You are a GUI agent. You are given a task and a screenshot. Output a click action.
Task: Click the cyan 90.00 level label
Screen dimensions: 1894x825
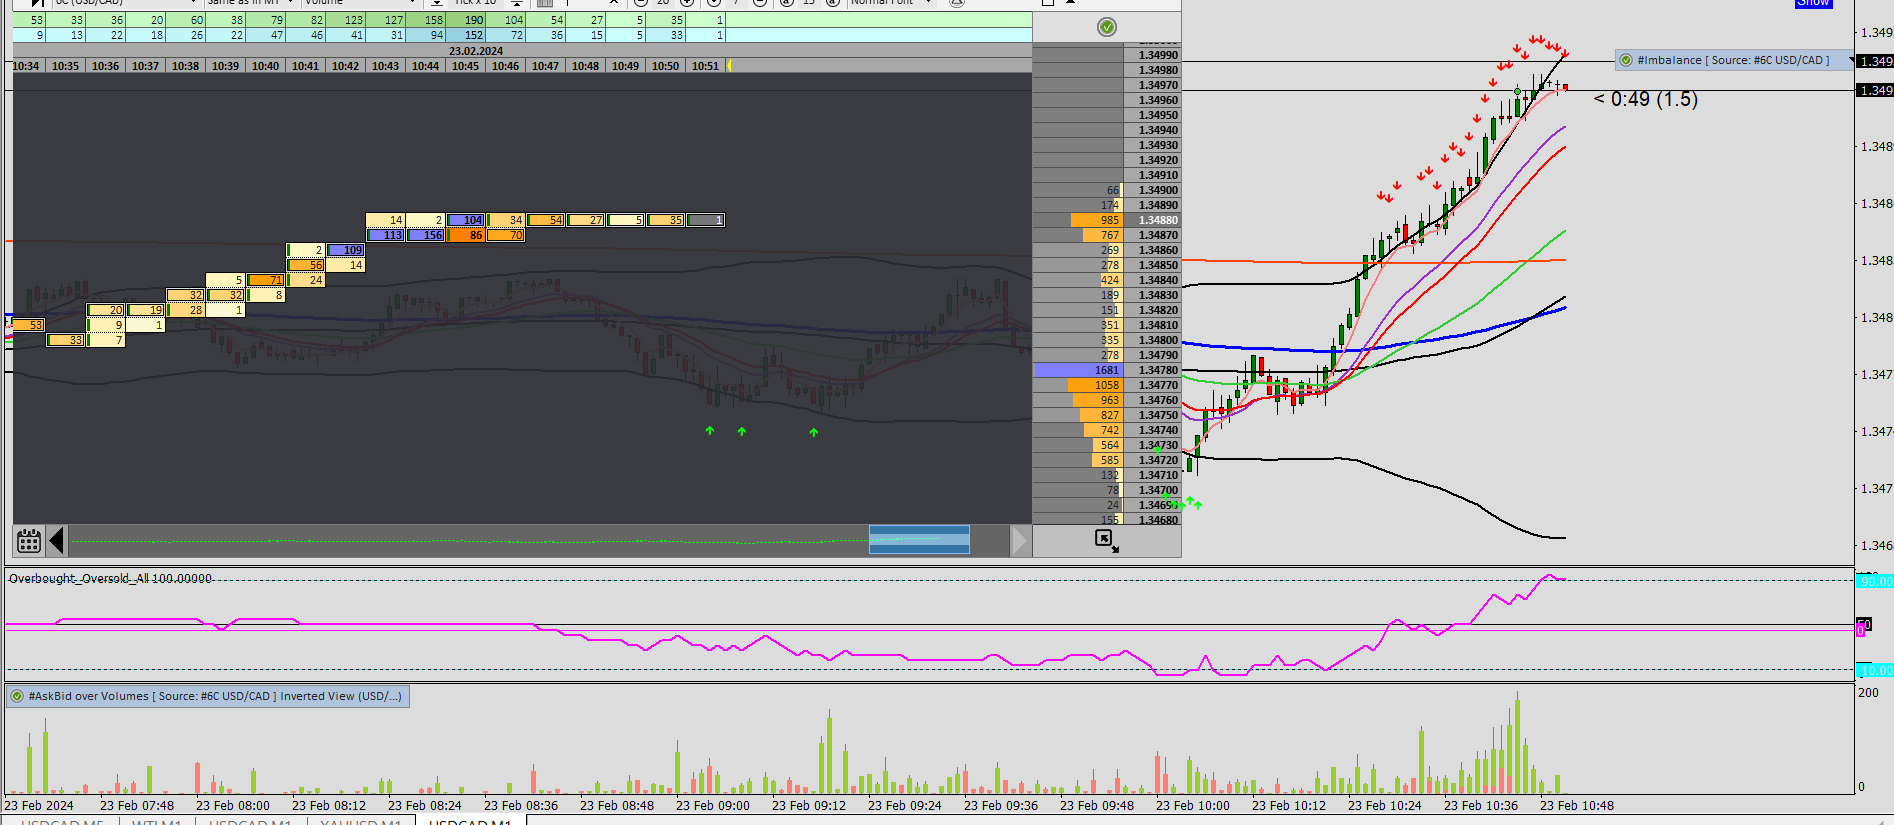click(1875, 581)
